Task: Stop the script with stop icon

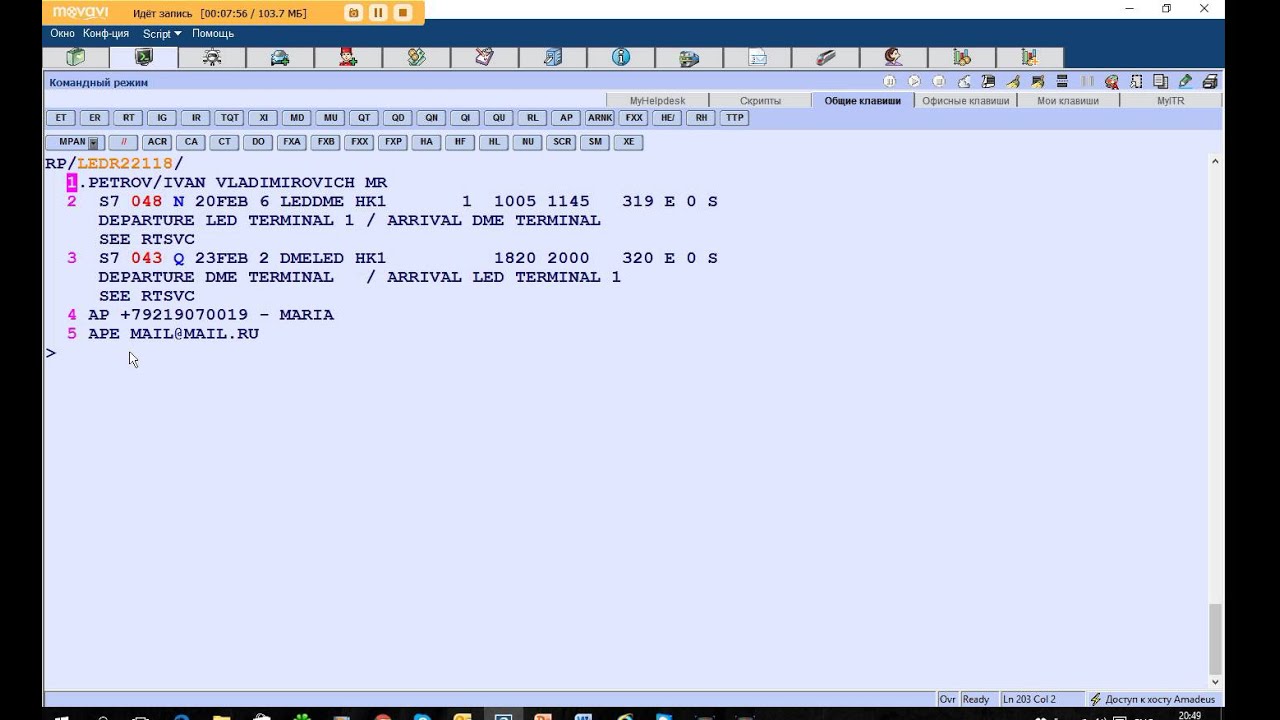Action: [x=938, y=82]
